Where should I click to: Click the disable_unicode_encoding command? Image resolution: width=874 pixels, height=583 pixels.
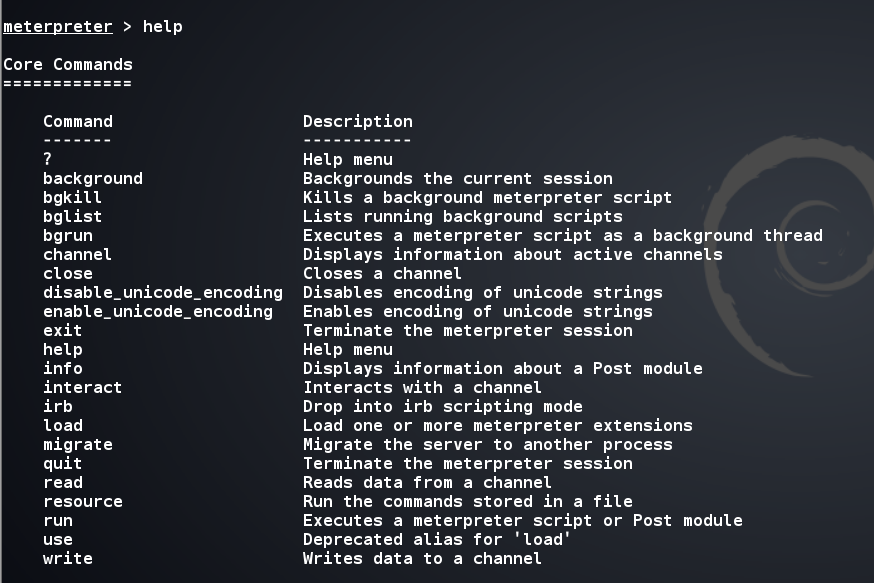163,293
